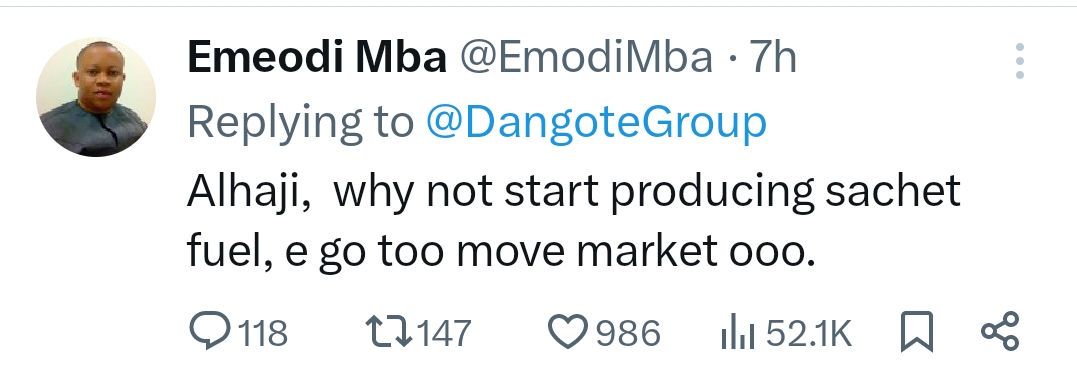
Task: Share the tweet via the share icon
Action: tap(1001, 331)
